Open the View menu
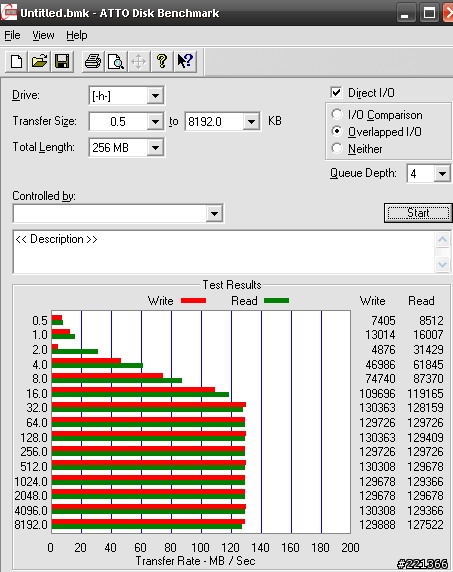Viewport: 453px width, 572px height. coord(43,35)
